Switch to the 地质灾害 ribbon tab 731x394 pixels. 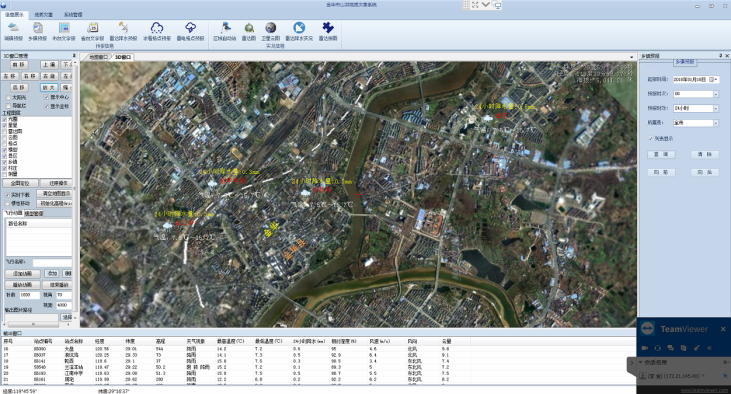[44, 14]
